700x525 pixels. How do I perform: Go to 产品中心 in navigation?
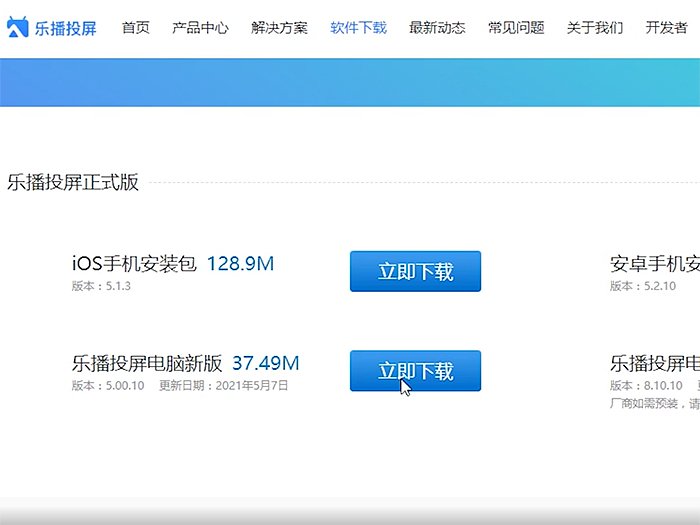(200, 28)
